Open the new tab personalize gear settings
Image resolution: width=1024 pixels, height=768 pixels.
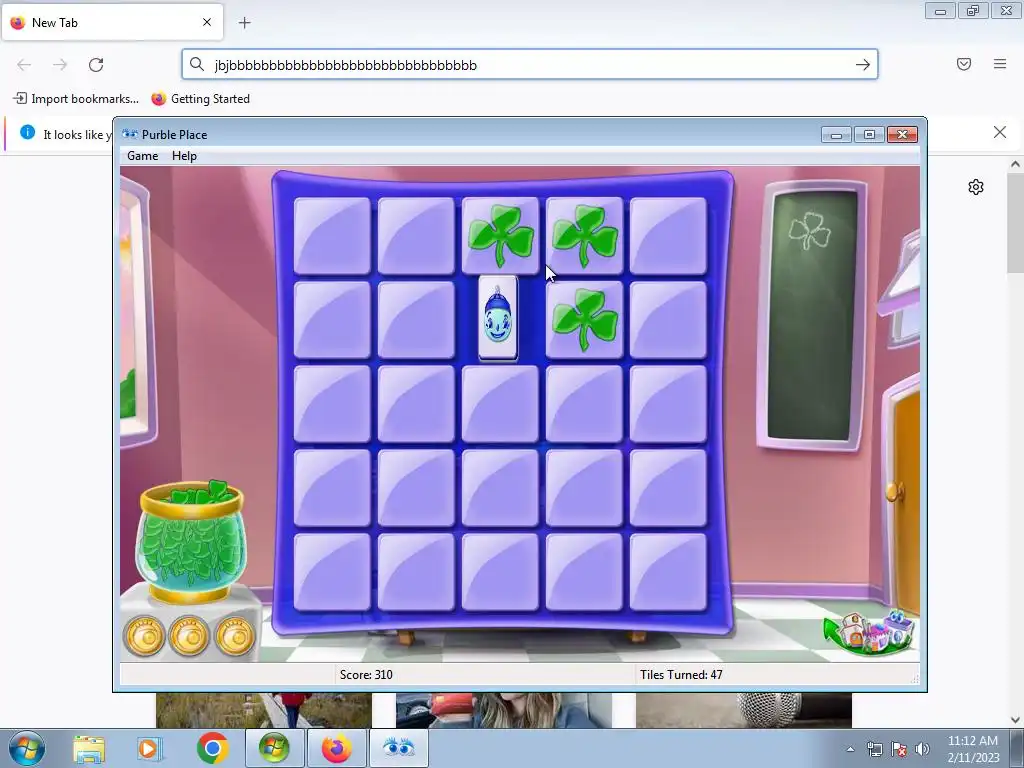(x=976, y=187)
